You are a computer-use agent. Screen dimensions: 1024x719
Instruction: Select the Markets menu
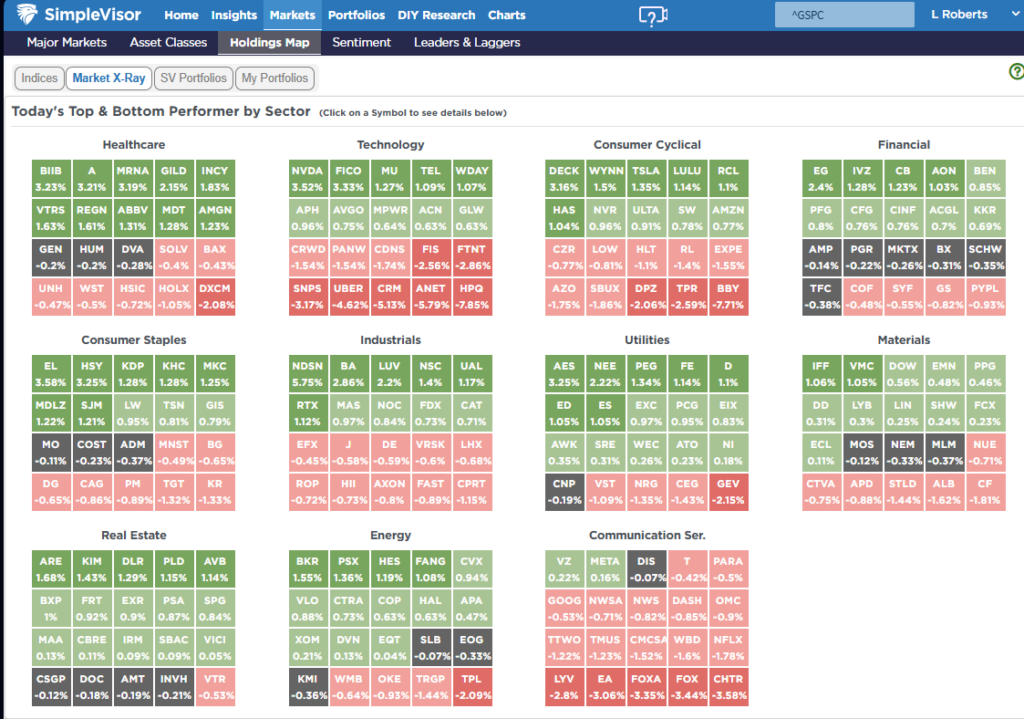292,15
